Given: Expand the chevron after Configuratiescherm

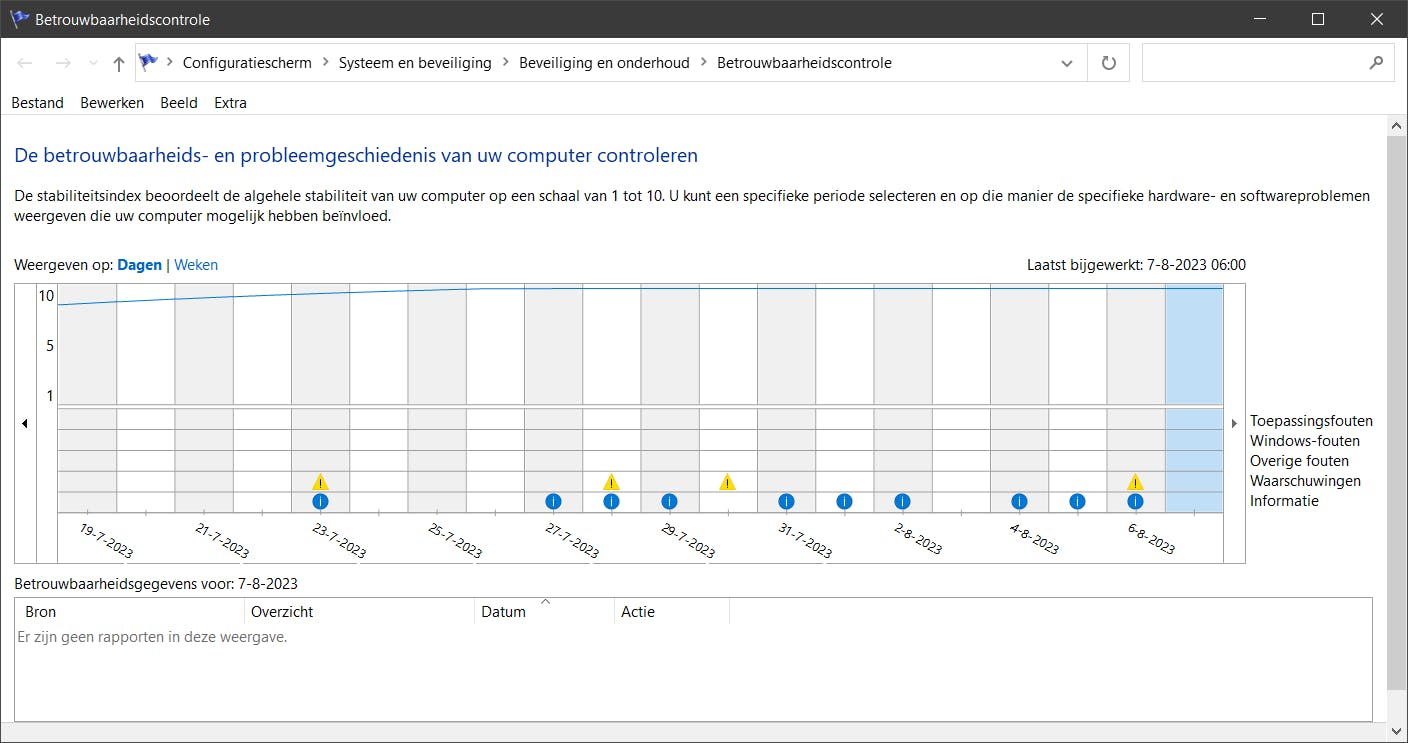Looking at the screenshot, I should coord(326,63).
